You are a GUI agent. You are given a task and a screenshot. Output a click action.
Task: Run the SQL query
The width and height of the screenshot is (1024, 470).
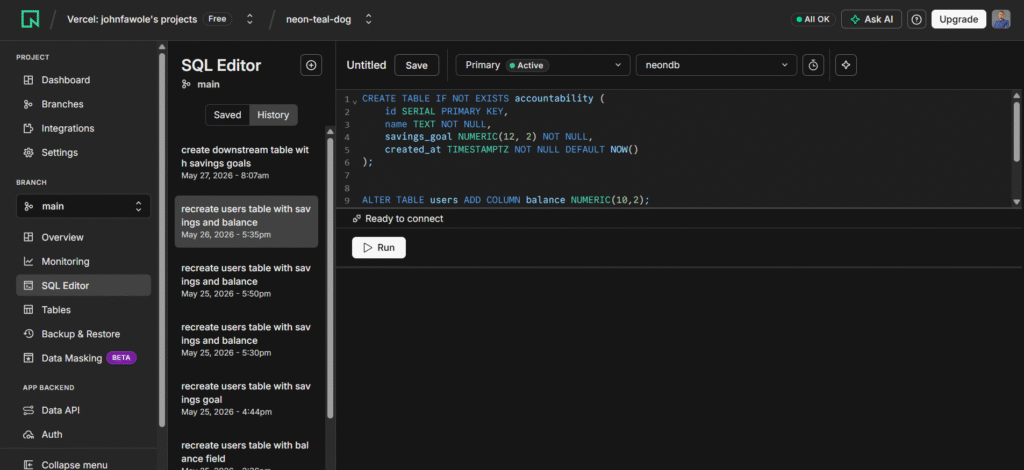click(x=379, y=247)
